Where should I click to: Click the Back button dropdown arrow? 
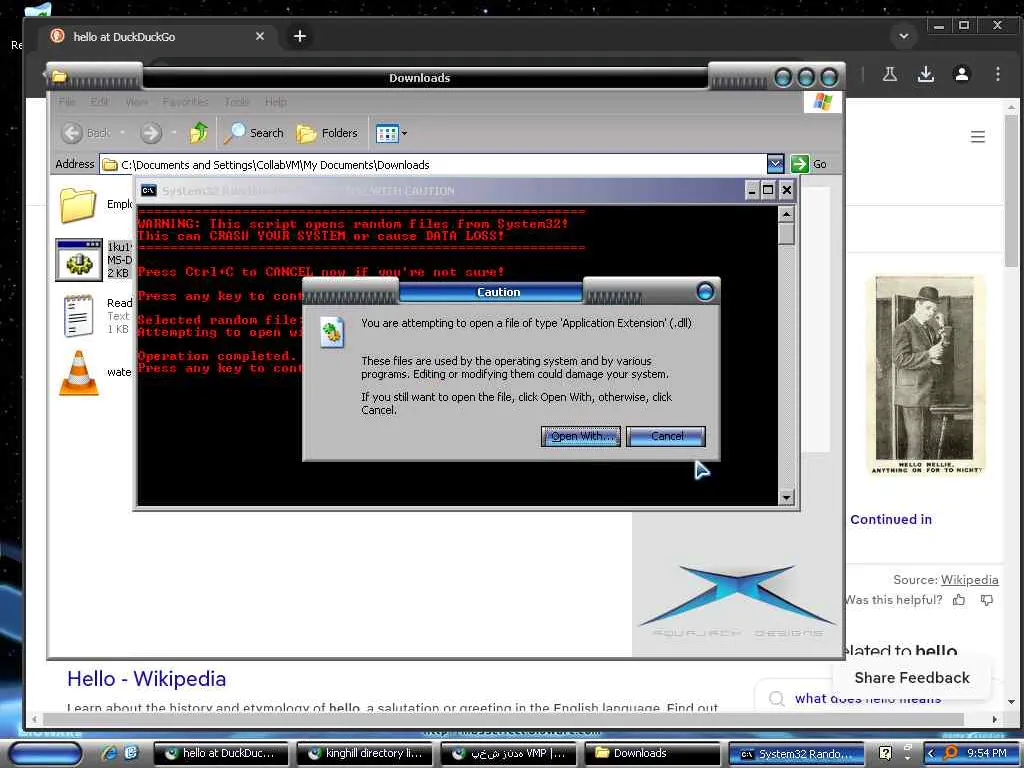coord(122,133)
